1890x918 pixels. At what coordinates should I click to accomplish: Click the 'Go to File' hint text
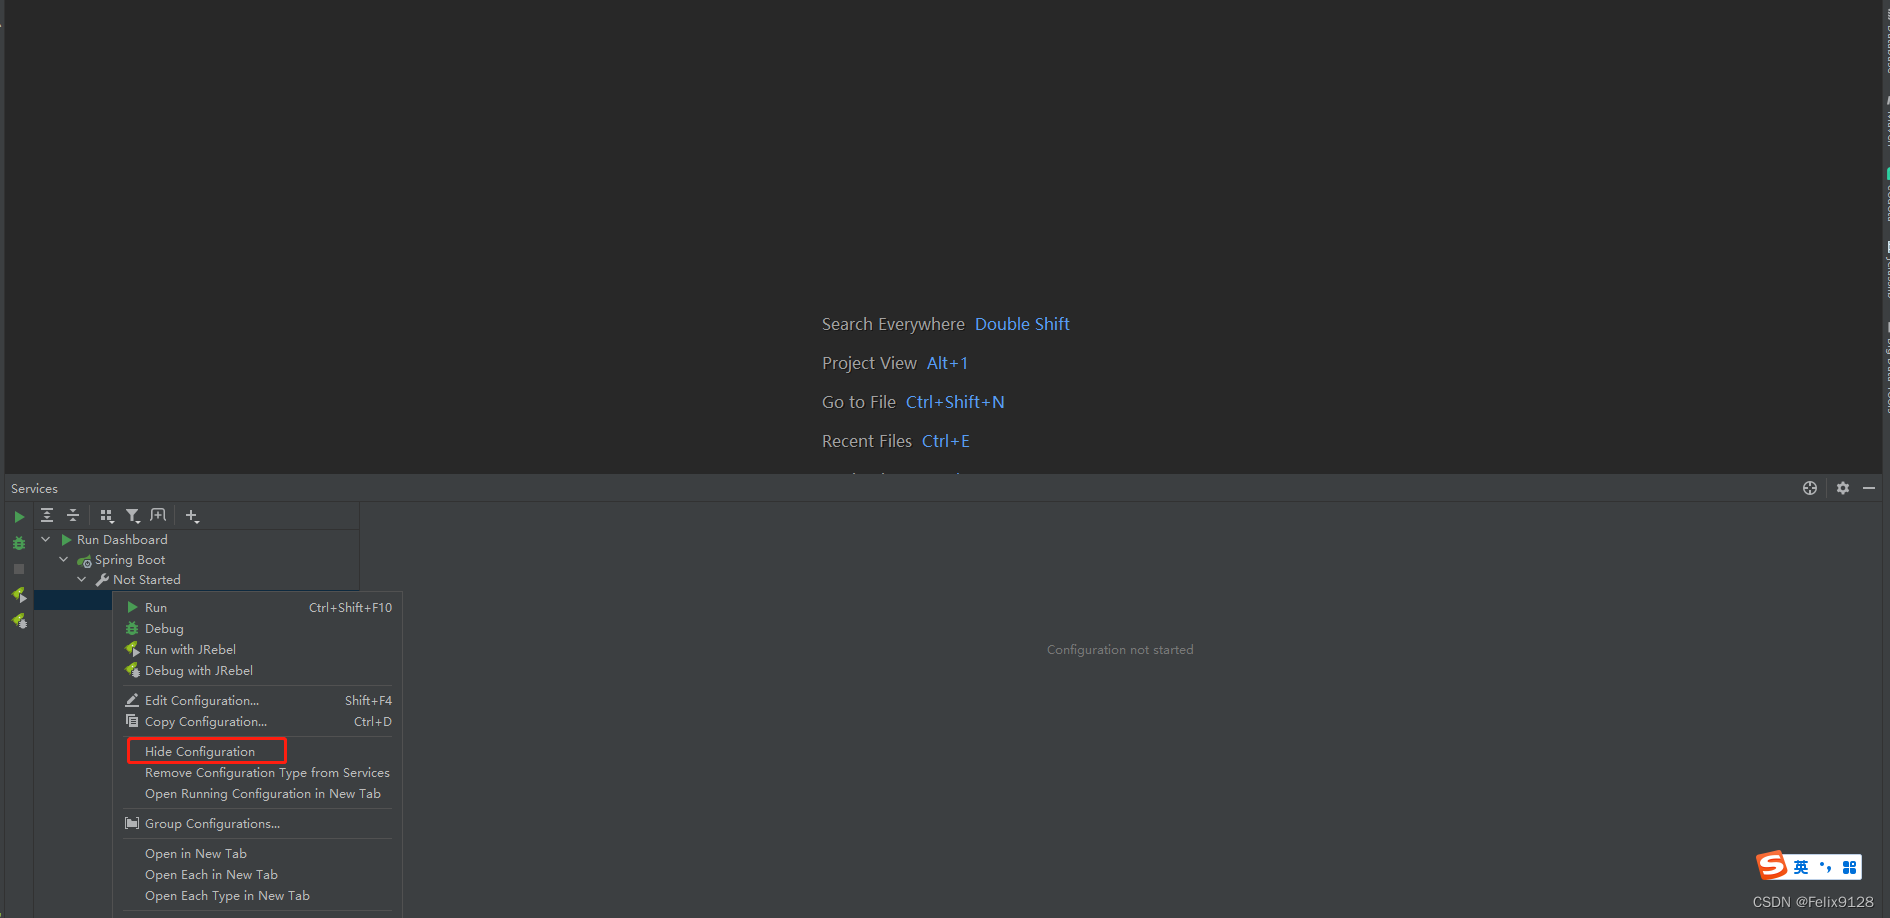coord(858,402)
